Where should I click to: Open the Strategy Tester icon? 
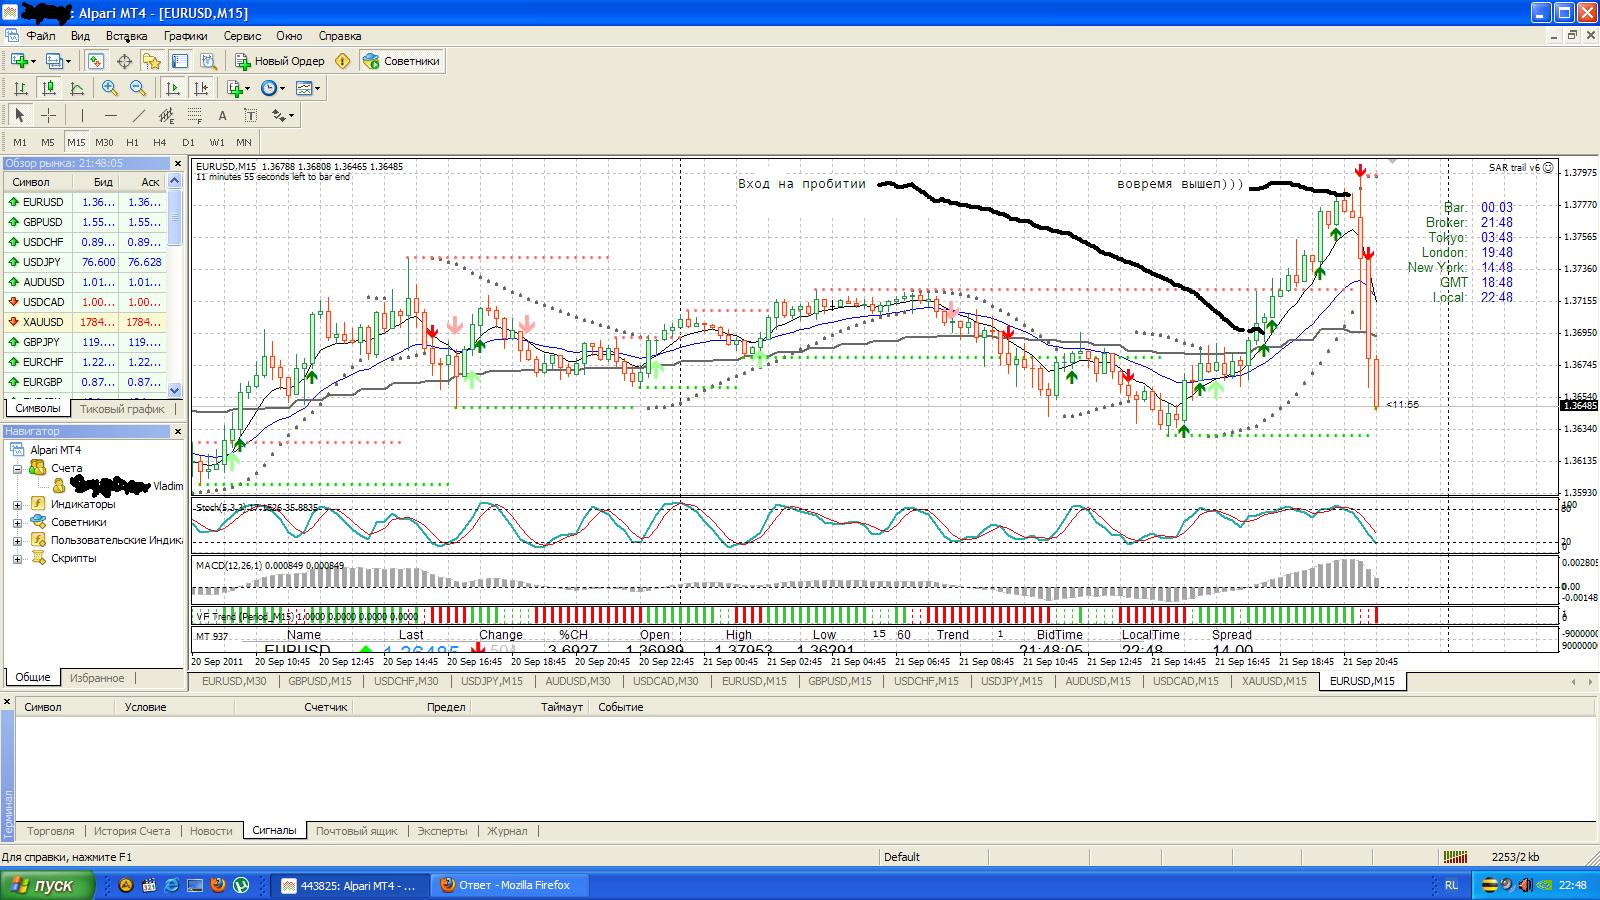pyautogui.click(x=208, y=61)
